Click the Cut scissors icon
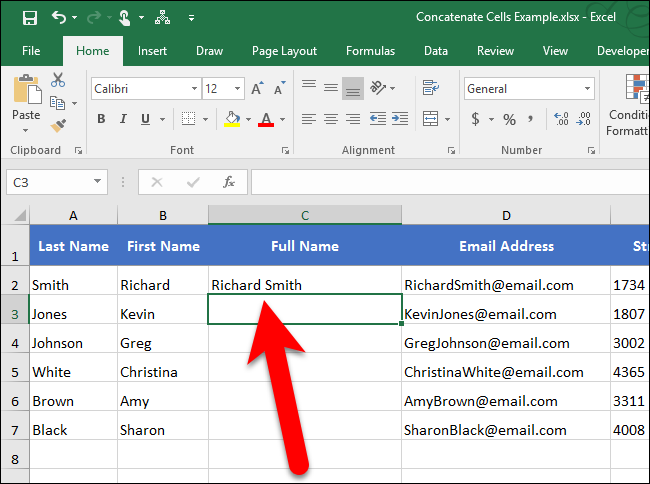 click(x=58, y=80)
